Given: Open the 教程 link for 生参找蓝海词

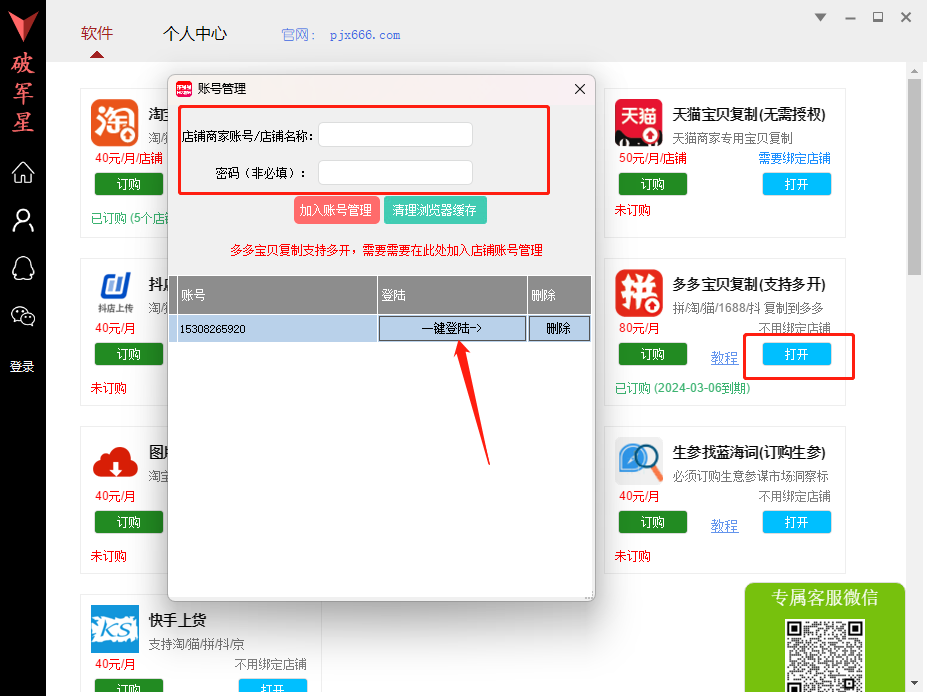Looking at the screenshot, I should click(724, 526).
